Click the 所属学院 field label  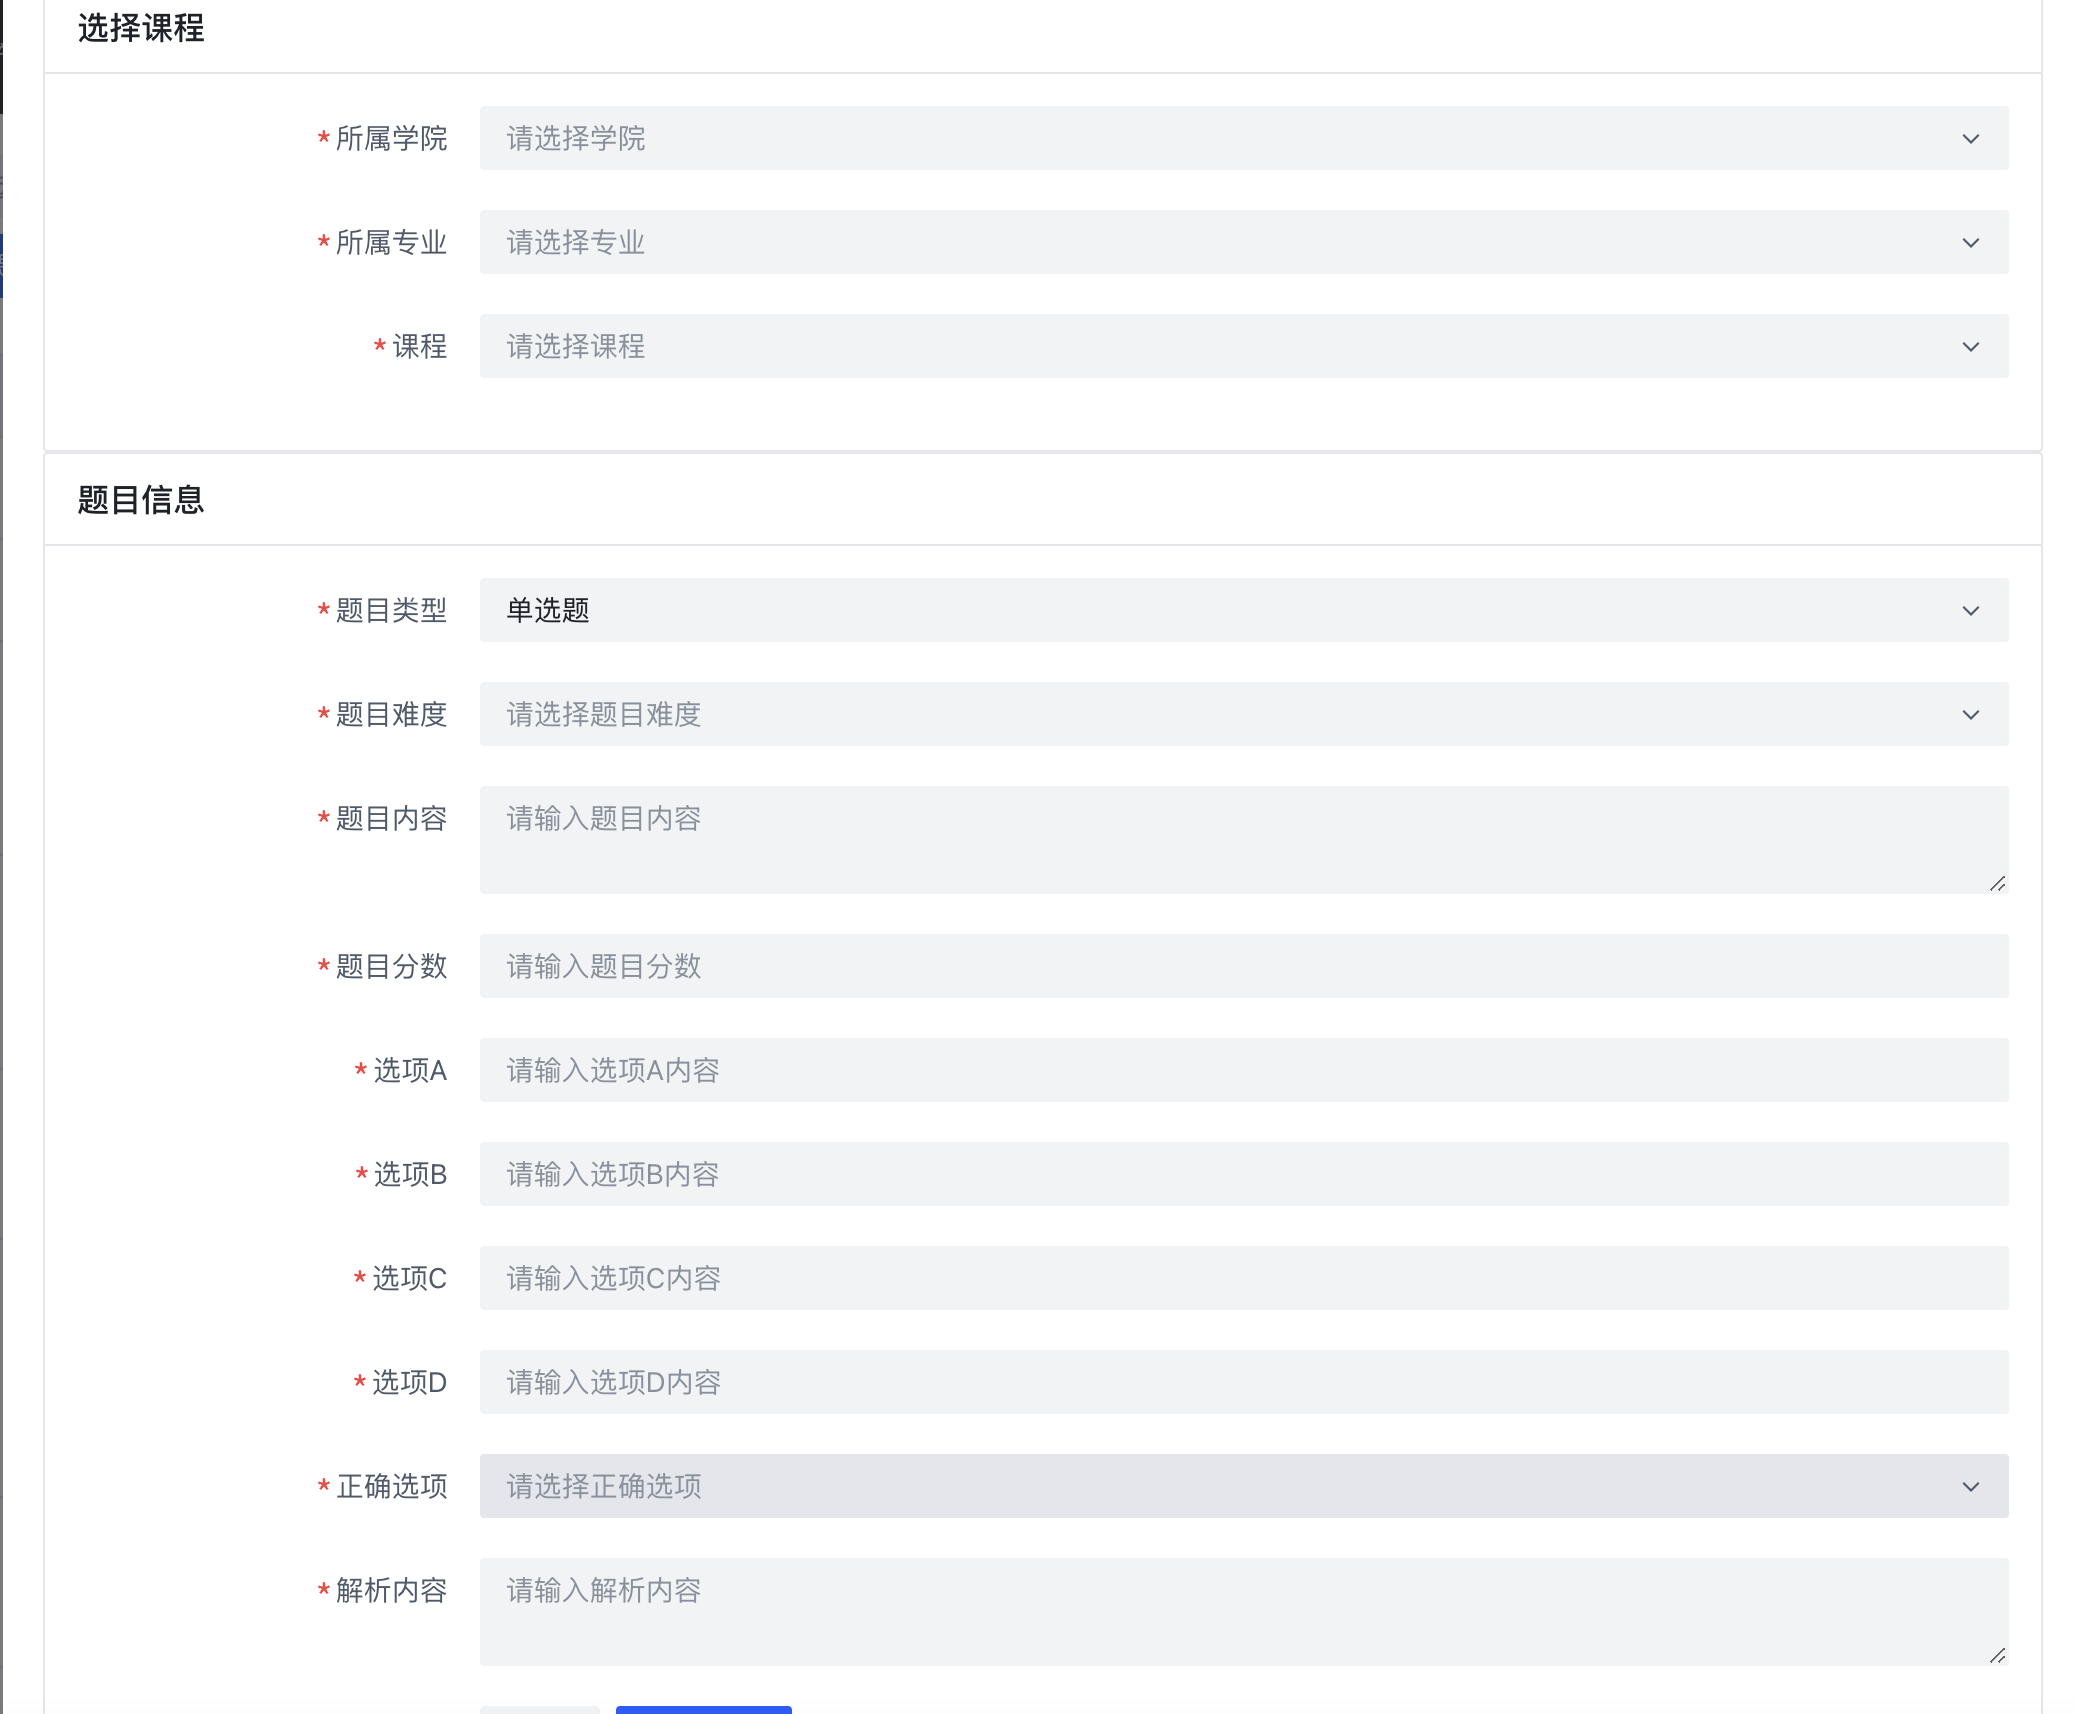click(391, 138)
